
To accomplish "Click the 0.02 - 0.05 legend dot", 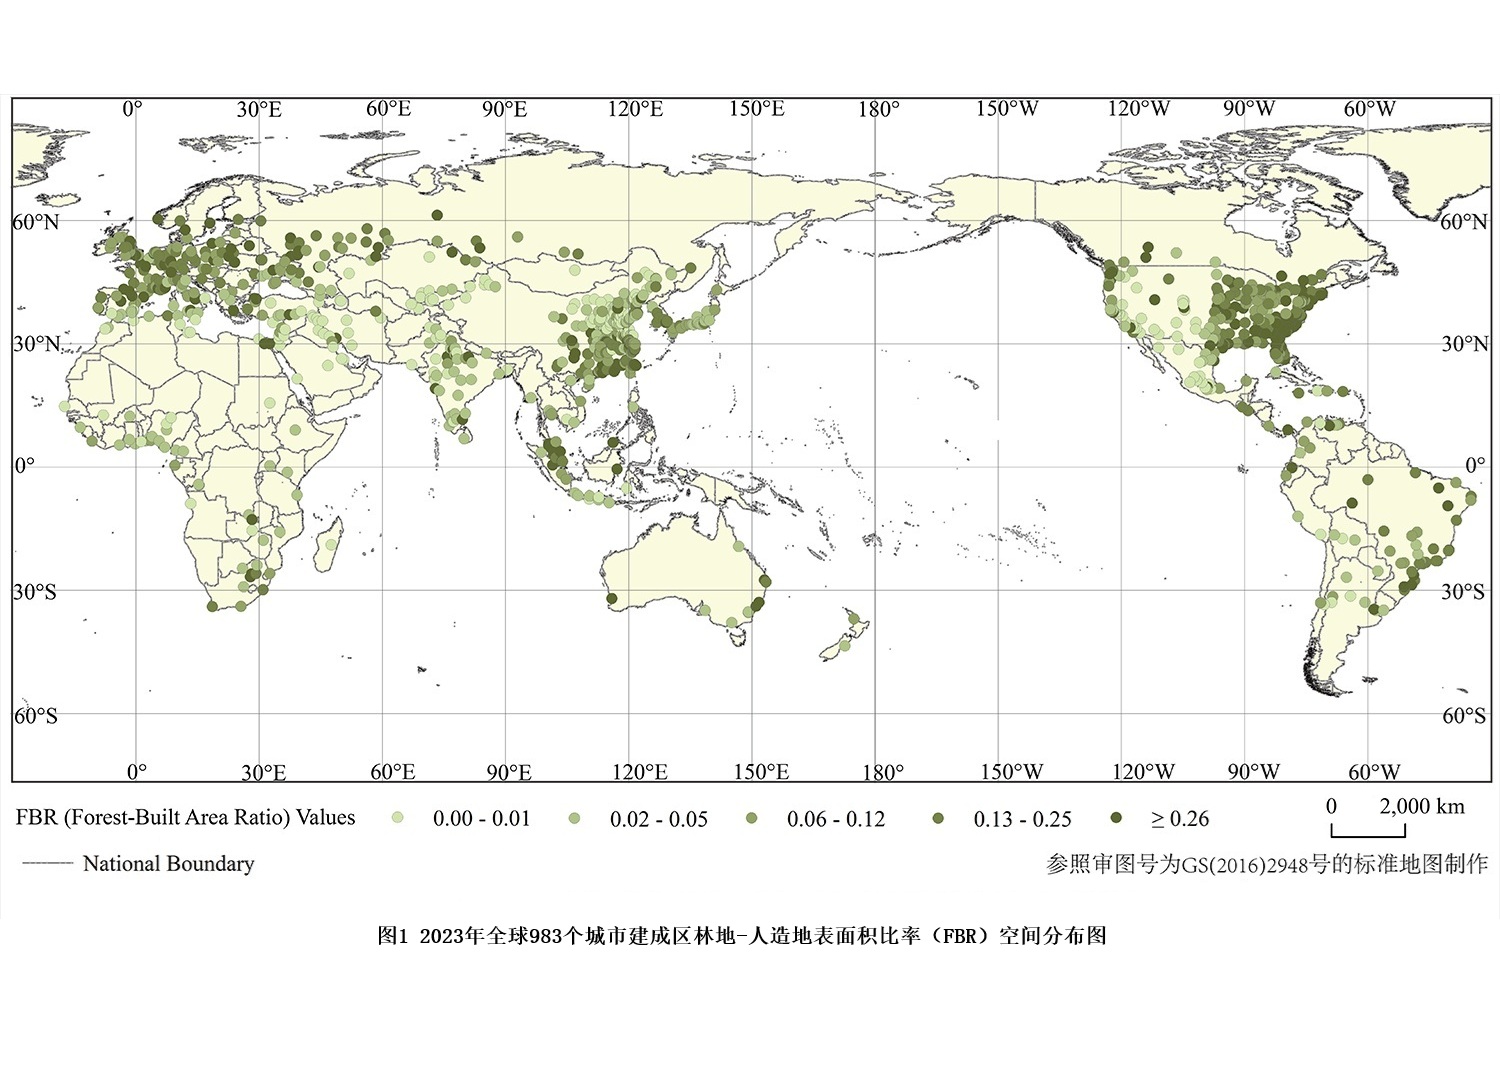I will (574, 818).
